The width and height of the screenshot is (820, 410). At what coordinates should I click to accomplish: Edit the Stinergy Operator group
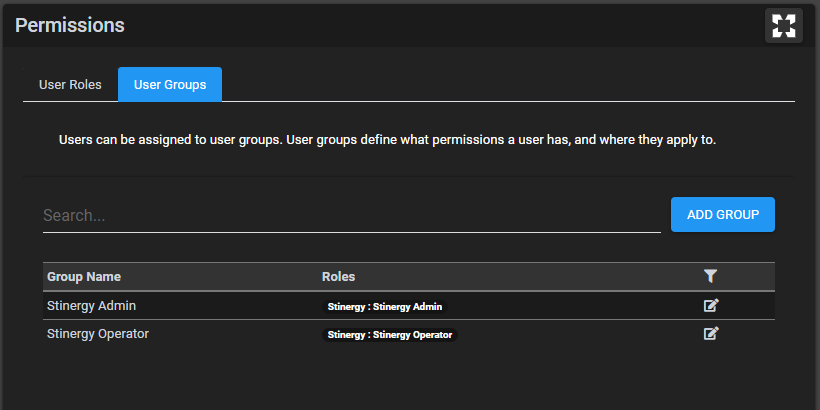711,334
